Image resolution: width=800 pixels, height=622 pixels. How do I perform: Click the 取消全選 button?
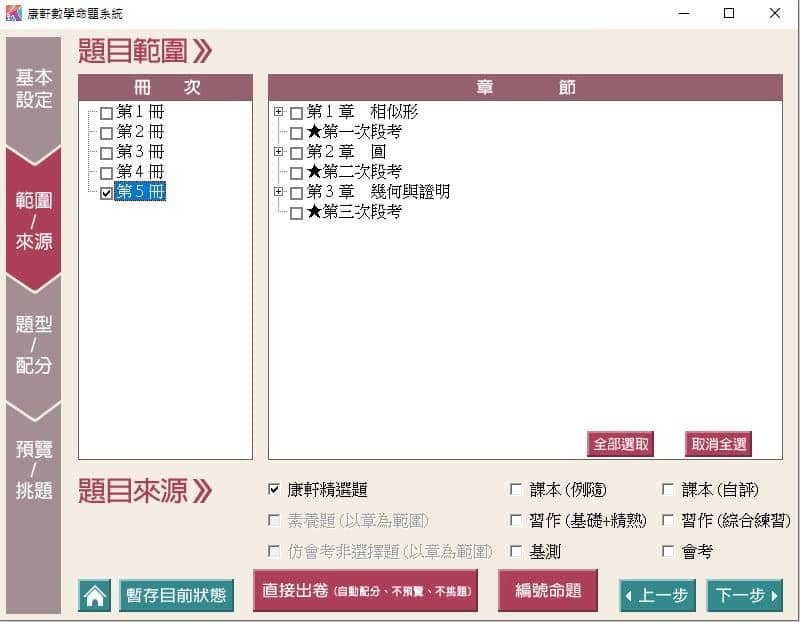point(718,444)
